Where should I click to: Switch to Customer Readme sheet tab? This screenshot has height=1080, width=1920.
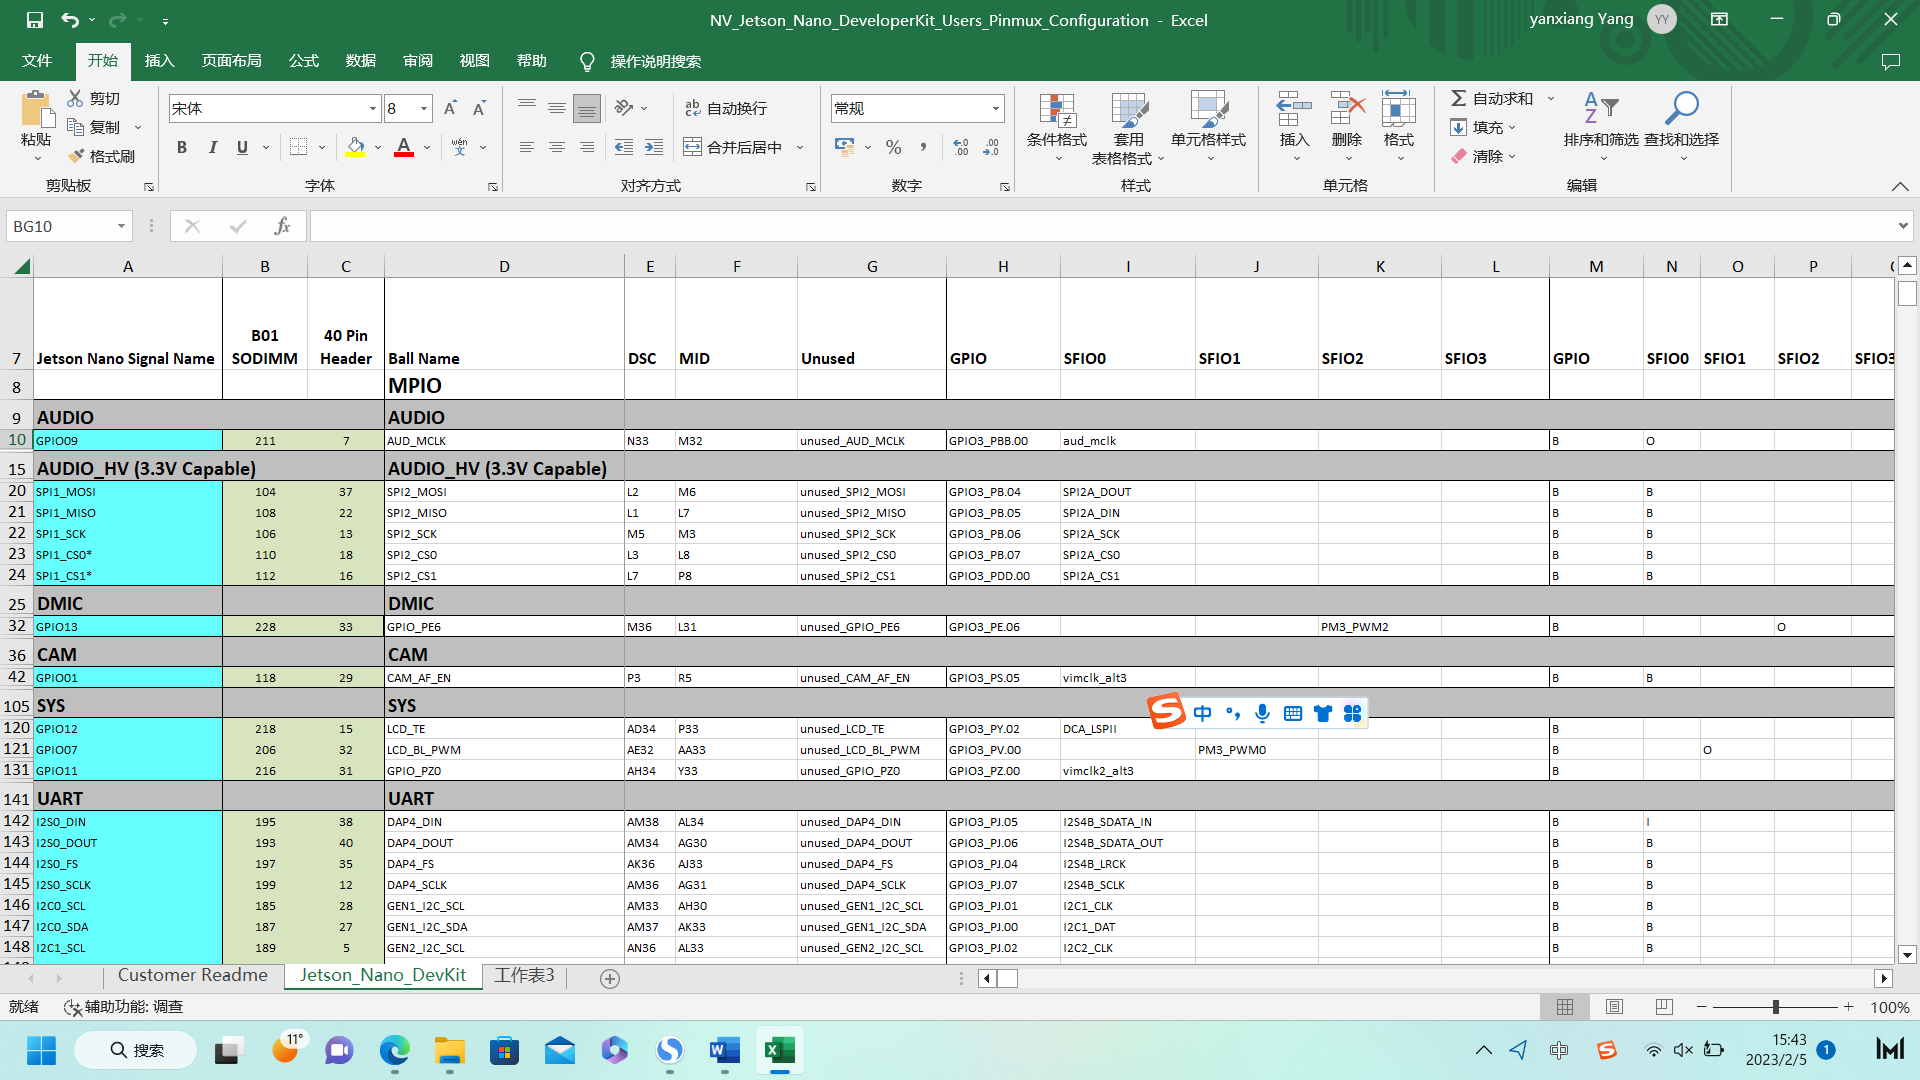(x=192, y=975)
